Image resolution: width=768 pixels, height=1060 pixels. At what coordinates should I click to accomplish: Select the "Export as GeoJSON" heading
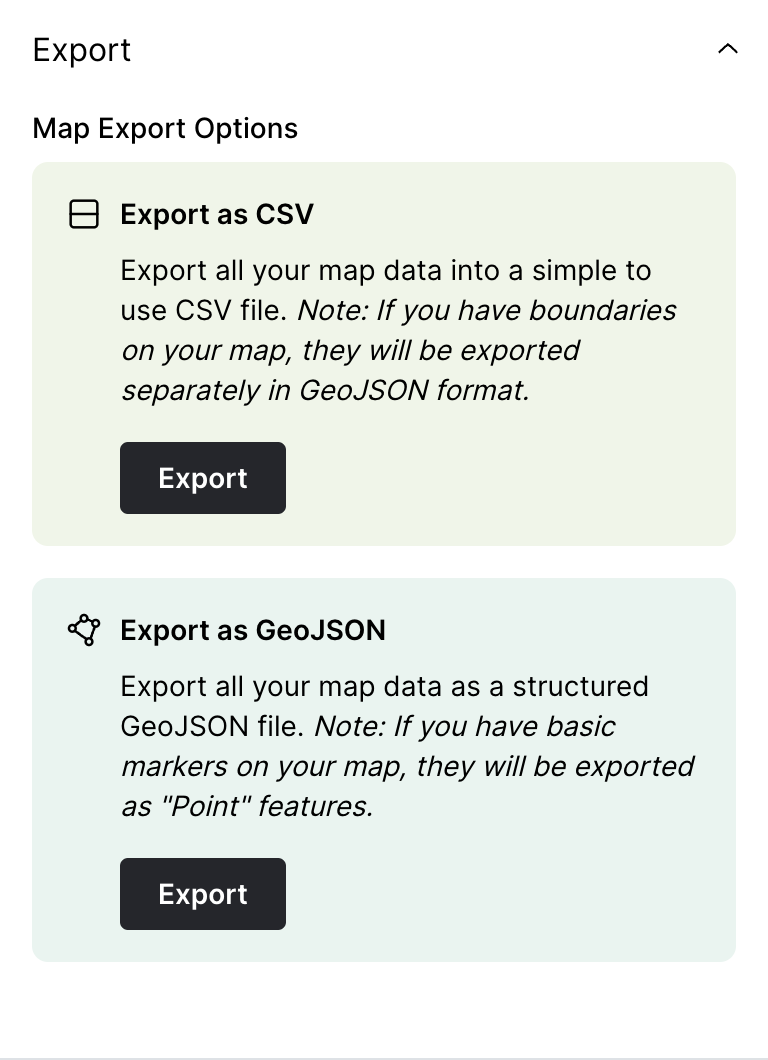(253, 630)
